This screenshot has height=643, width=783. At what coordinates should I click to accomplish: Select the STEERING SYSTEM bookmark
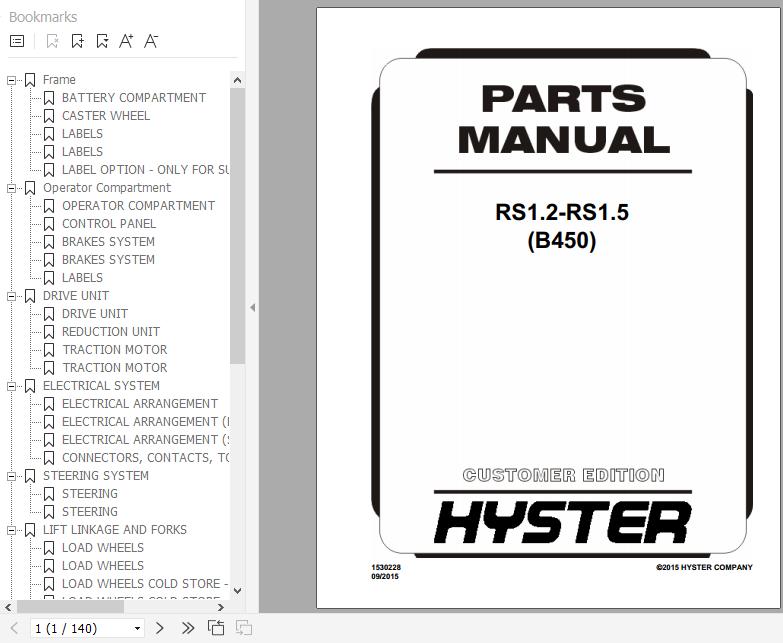tap(96, 476)
